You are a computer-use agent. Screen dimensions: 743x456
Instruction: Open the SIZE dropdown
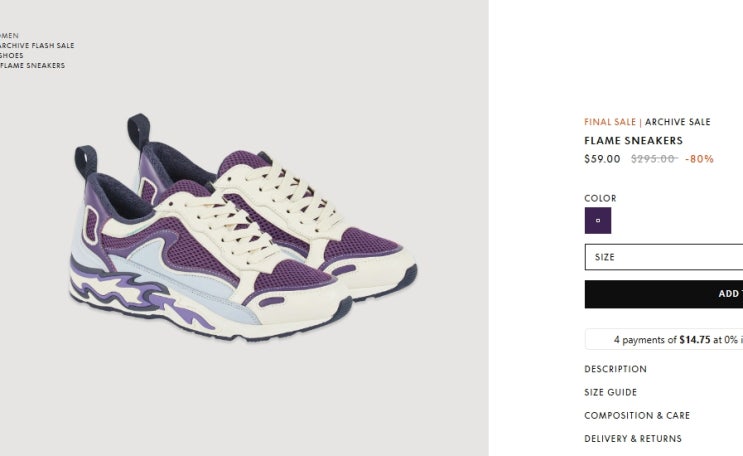[664, 257]
